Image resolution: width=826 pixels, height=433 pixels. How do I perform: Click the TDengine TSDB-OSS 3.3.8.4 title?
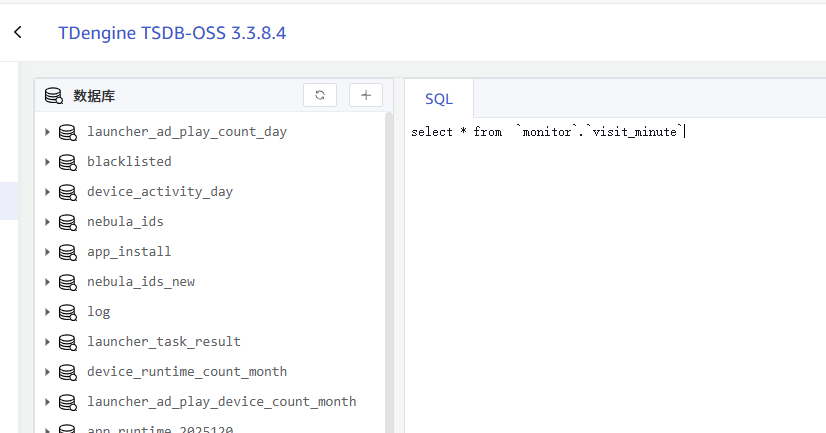(172, 33)
